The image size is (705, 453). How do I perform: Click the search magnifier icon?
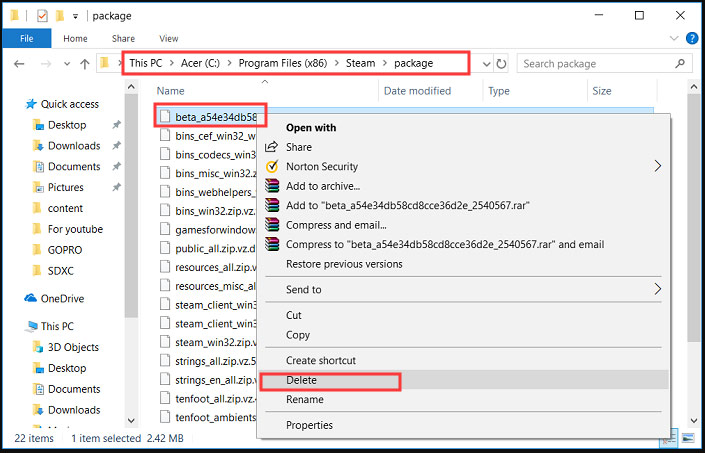tap(680, 64)
